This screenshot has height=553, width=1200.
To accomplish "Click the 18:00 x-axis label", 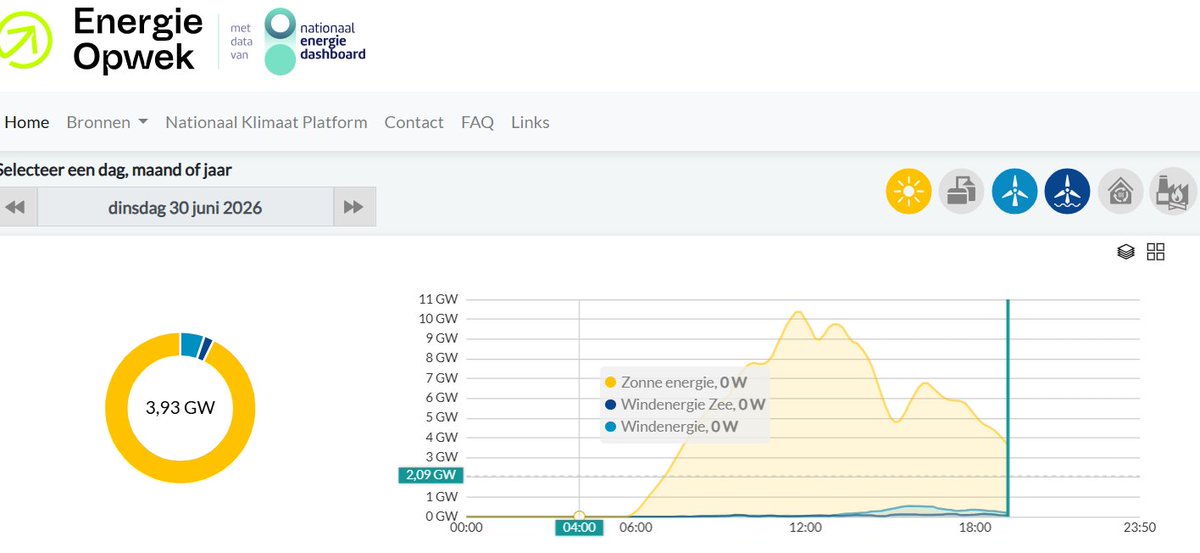I will [975, 527].
